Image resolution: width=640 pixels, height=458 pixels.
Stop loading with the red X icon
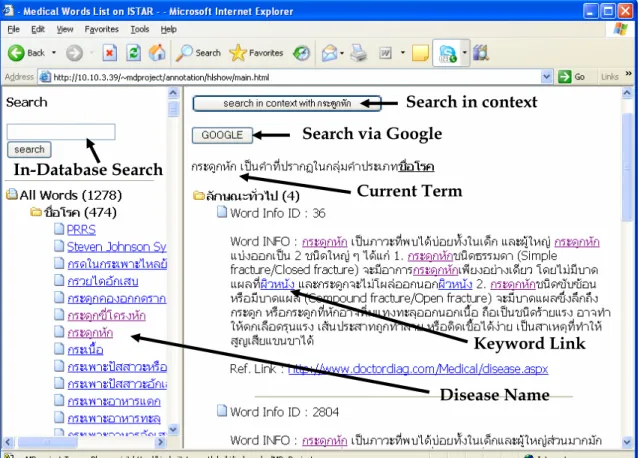coord(109,53)
